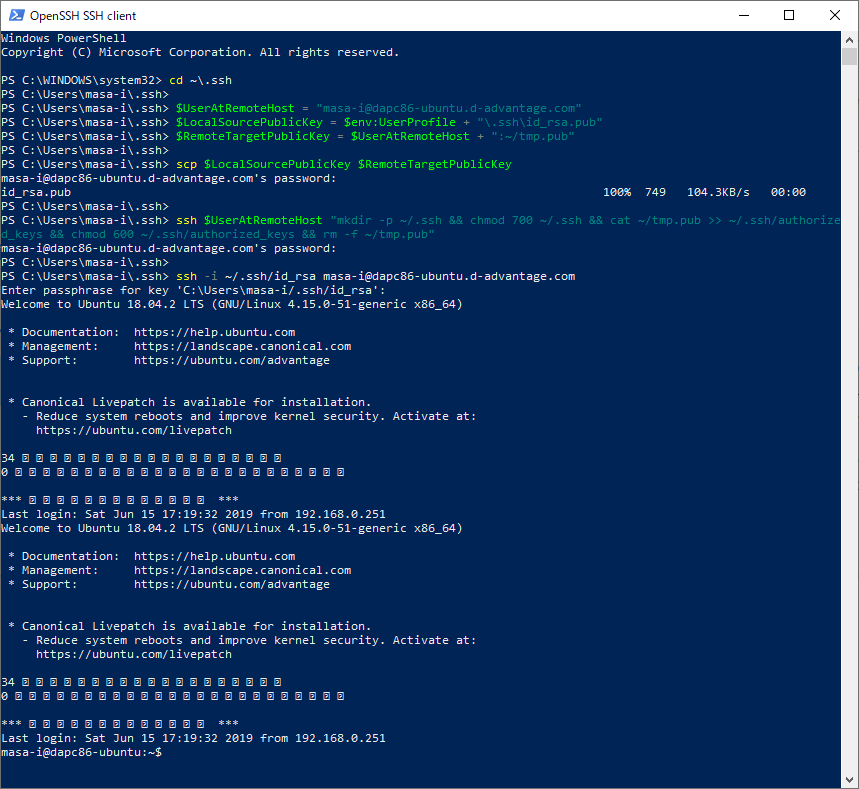Click the 'Enter passphrase for key' line
Viewport: 859px width, 789px height.
pyautogui.click(x=193, y=290)
